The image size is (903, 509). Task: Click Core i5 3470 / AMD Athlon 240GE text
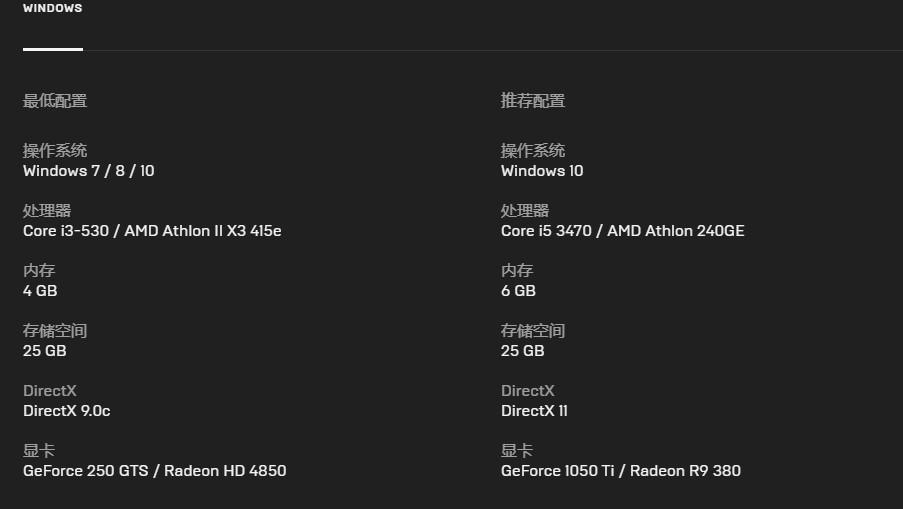point(623,231)
